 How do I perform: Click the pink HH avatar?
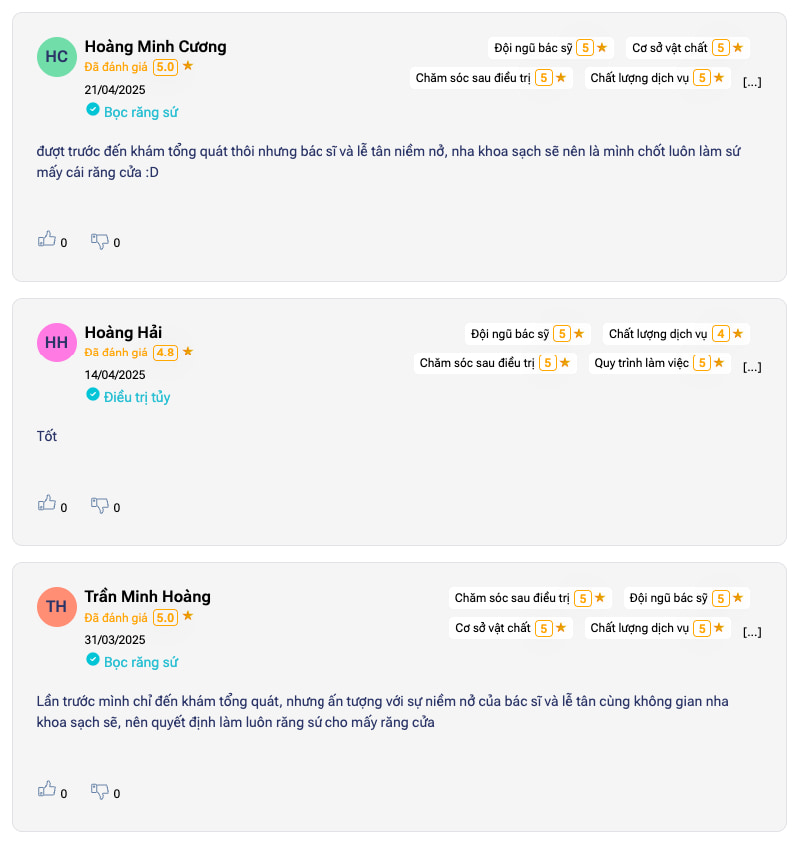(x=57, y=342)
